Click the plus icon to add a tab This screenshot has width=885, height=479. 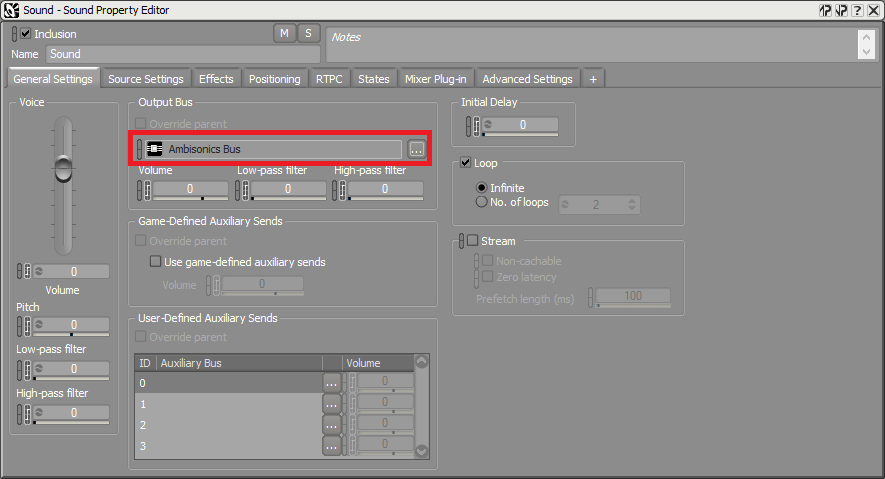593,79
